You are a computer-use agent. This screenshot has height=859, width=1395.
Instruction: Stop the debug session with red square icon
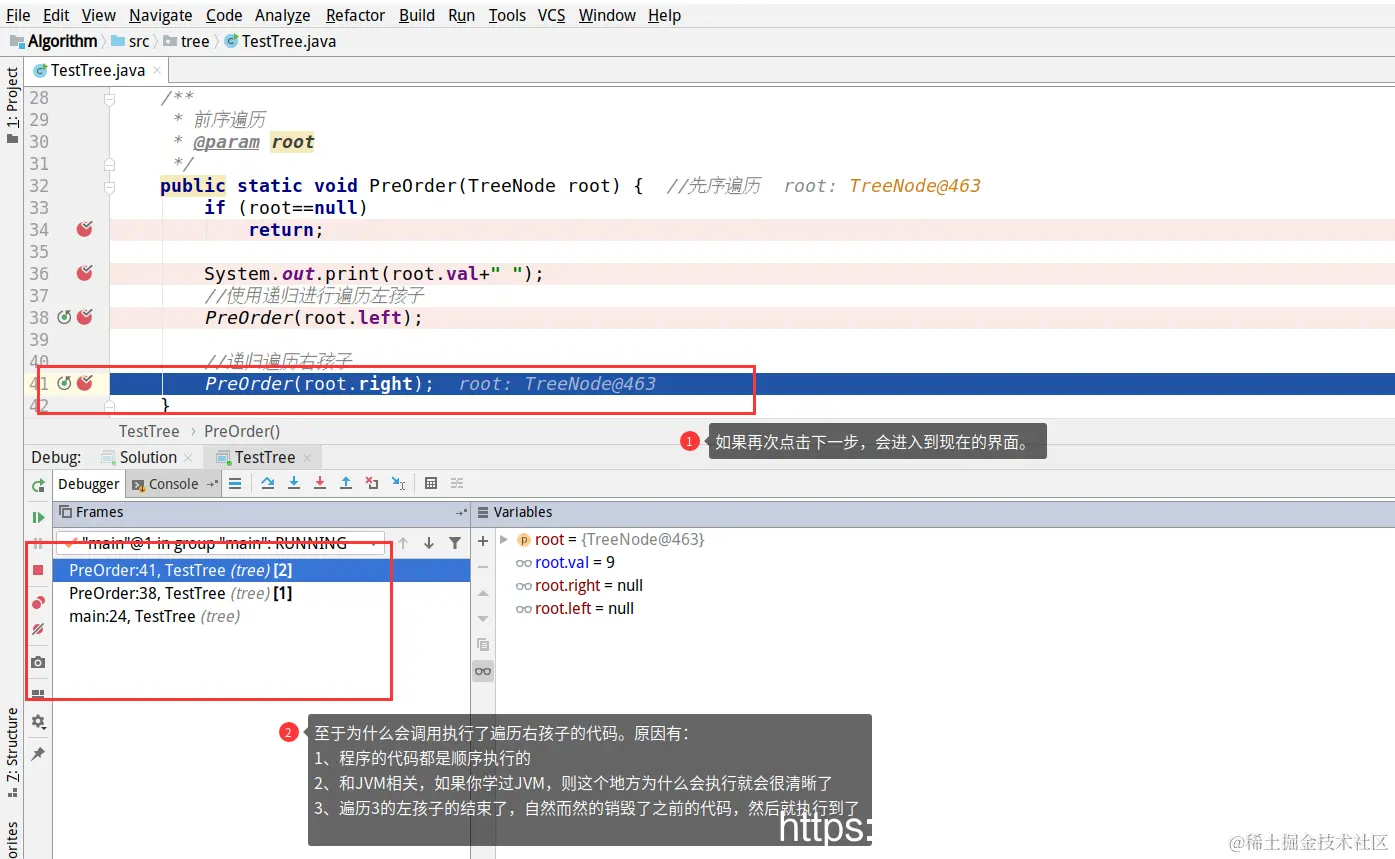[38, 570]
